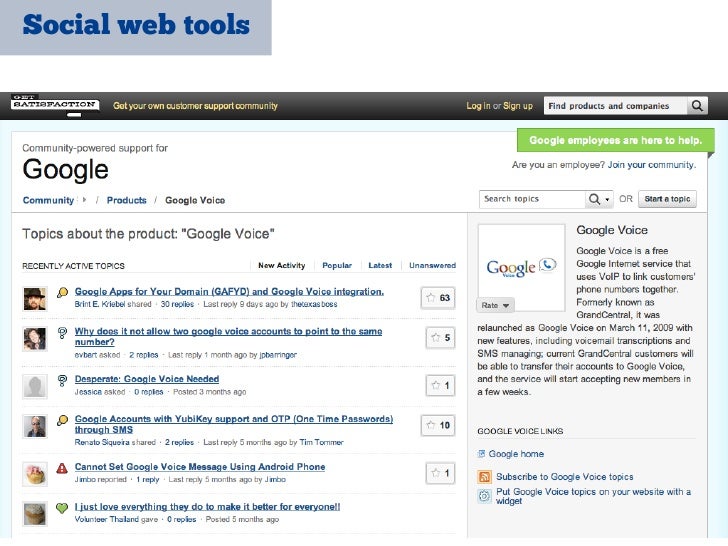
Task: Click thetexasboss username link
Action: pos(314,304)
